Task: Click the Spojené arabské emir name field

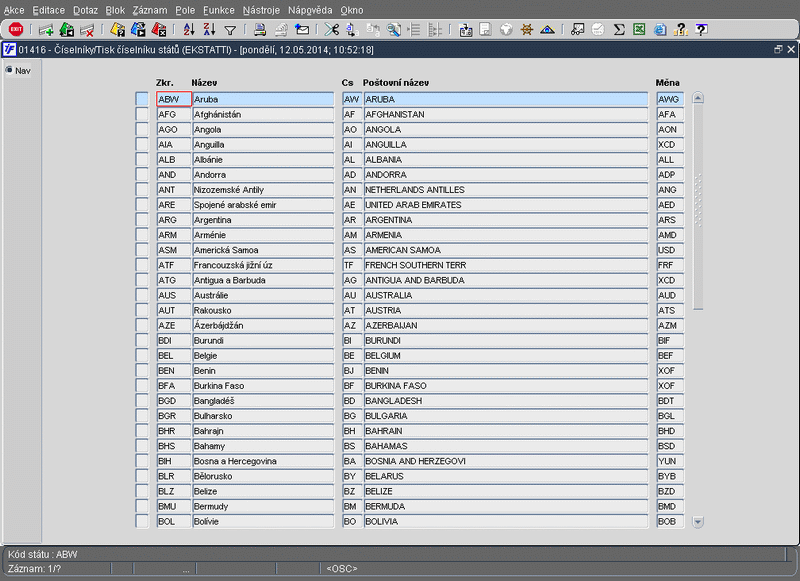Action: click(x=263, y=205)
